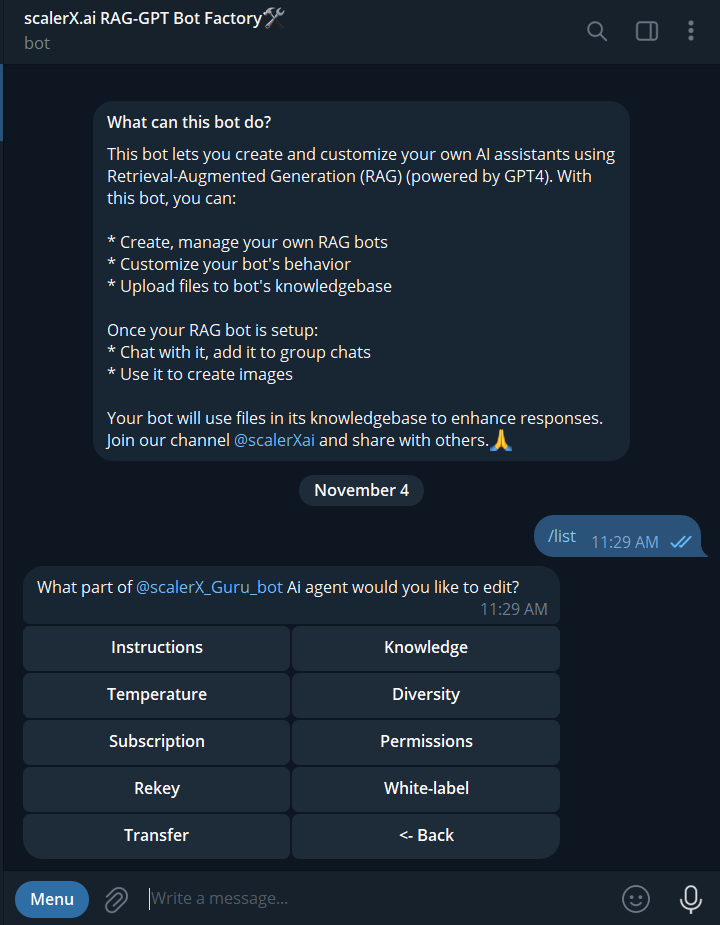Open the bot Menu commands
This screenshot has height=925, width=720.
pyautogui.click(x=52, y=899)
